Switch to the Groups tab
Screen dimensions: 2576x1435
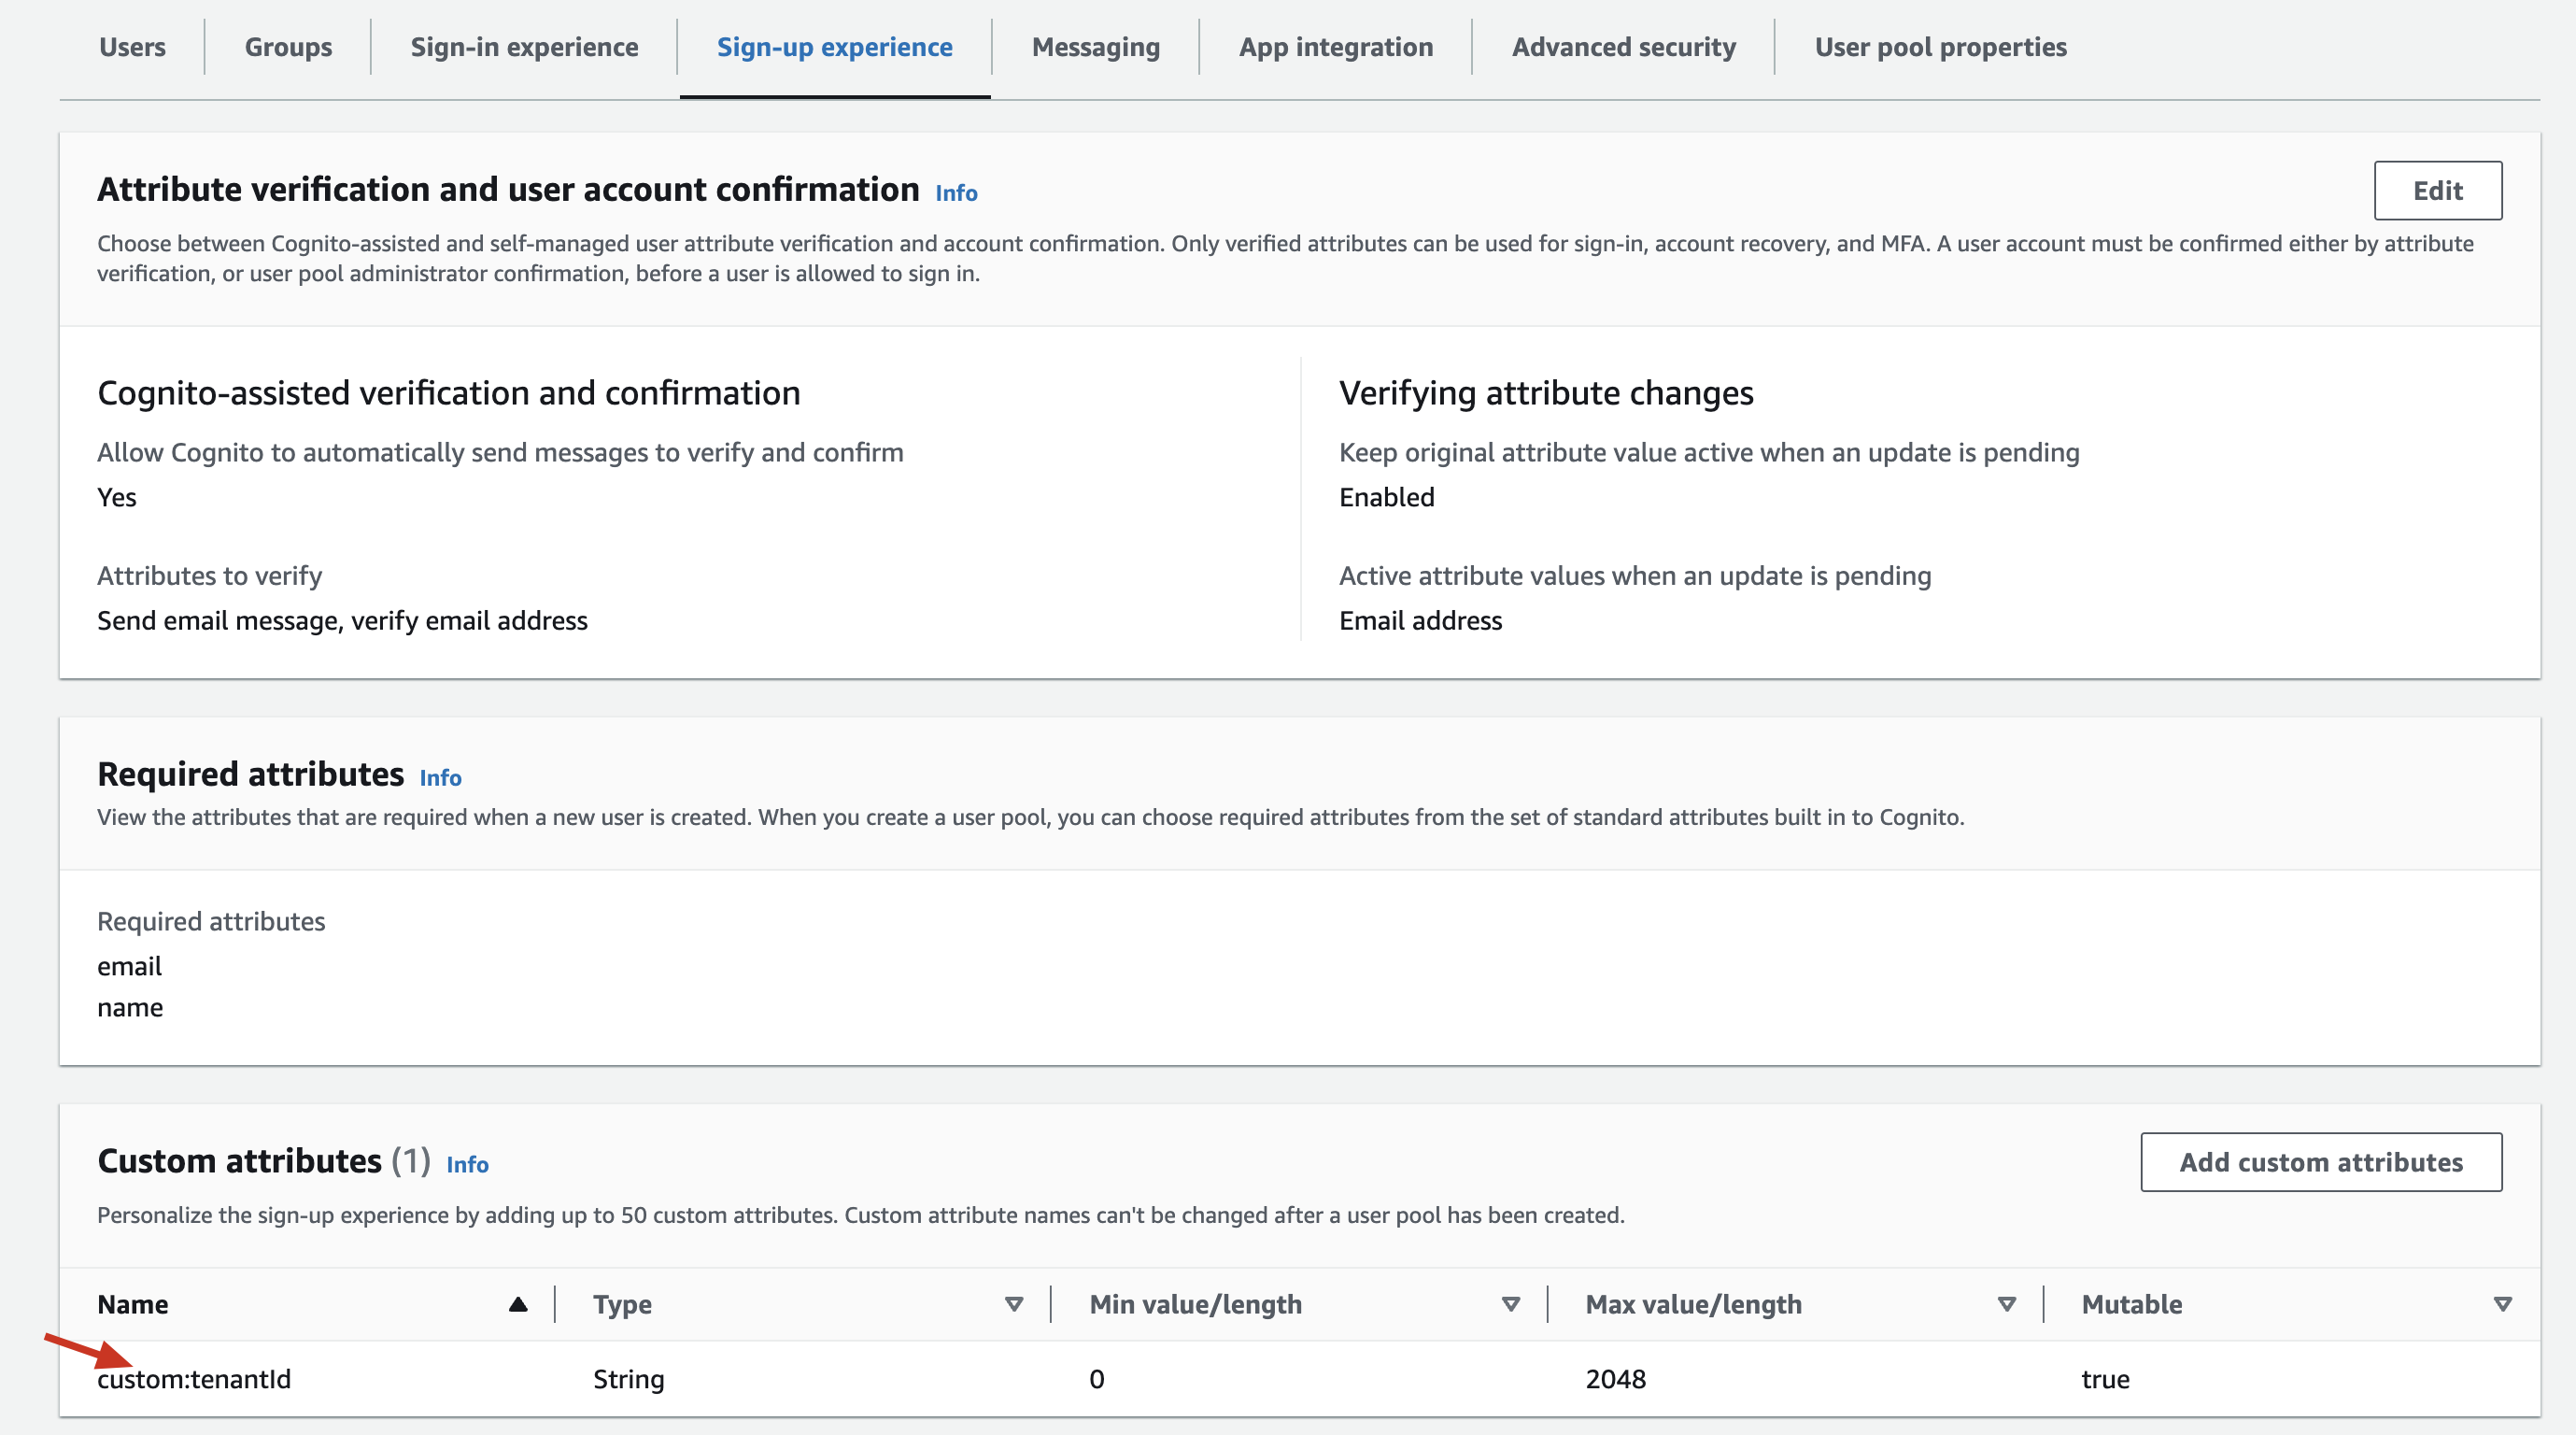(x=288, y=47)
